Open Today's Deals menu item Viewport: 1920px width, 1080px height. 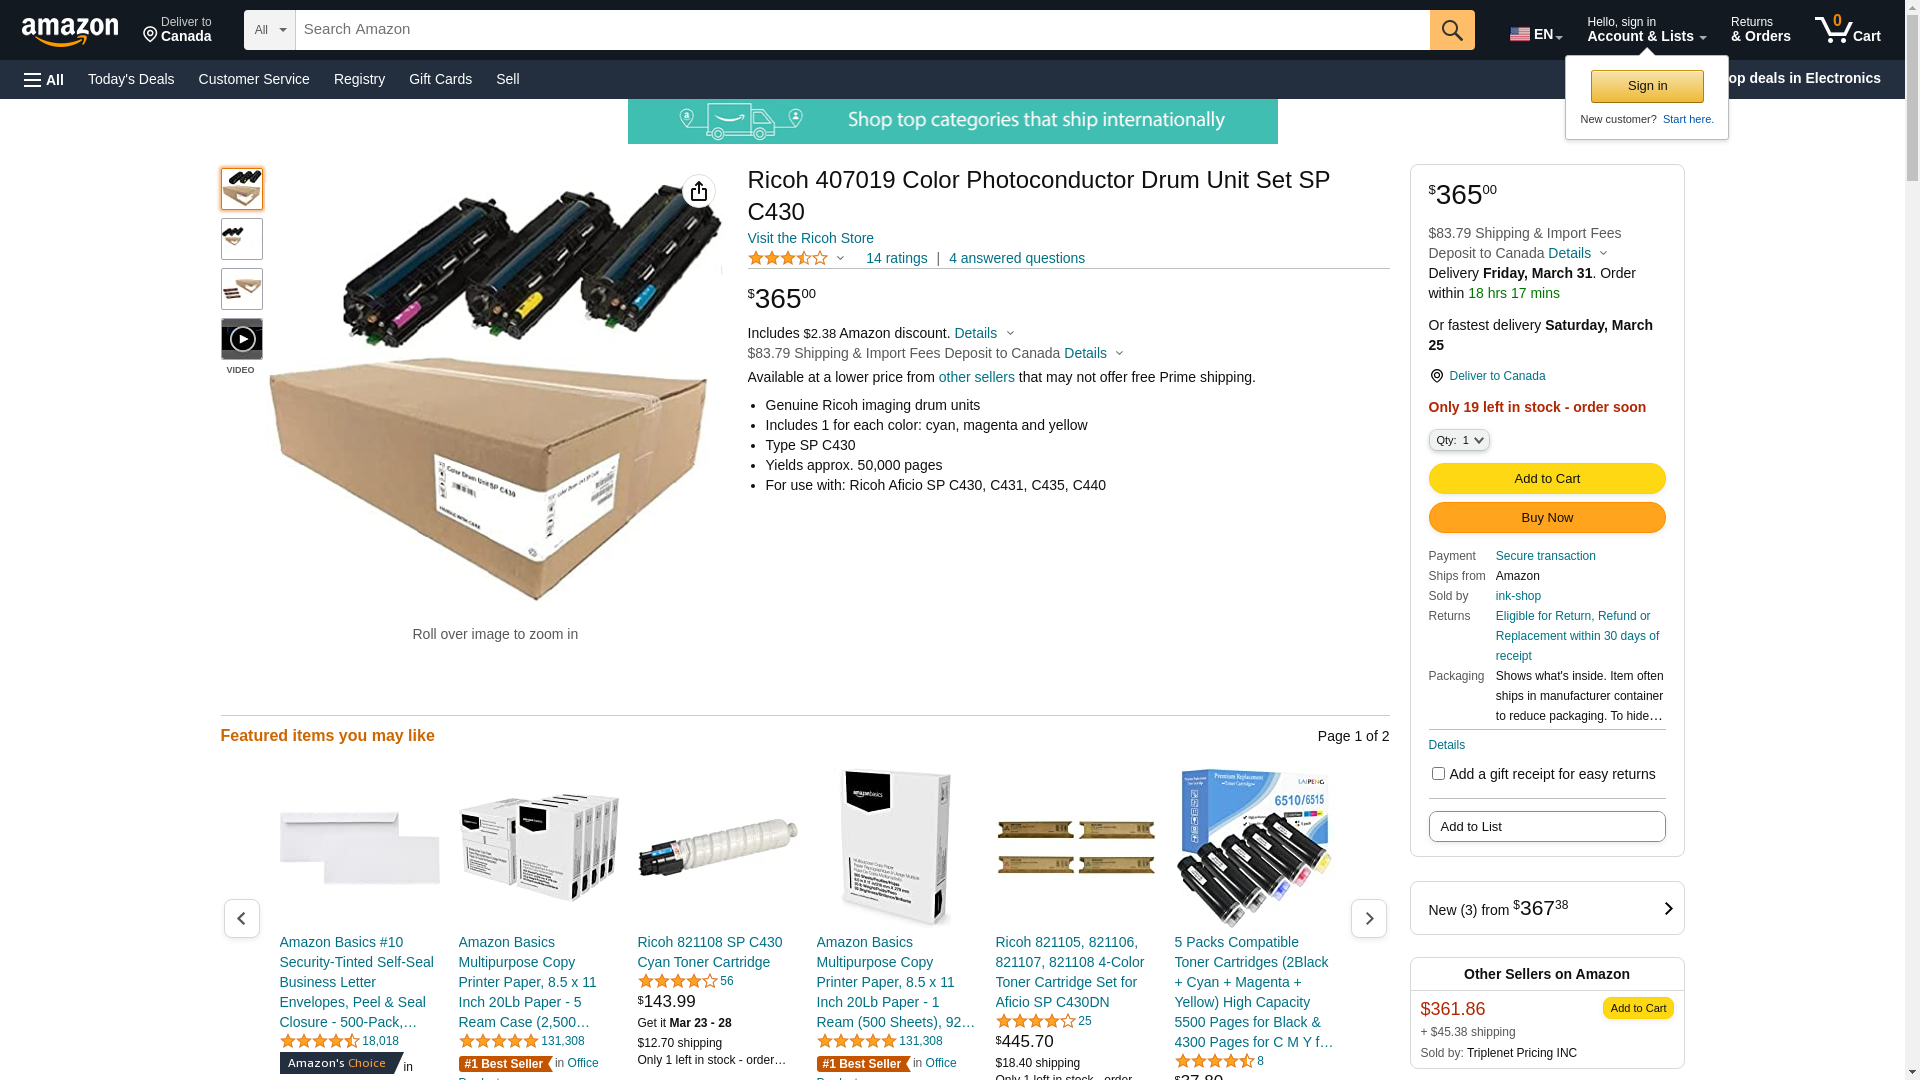click(x=131, y=79)
